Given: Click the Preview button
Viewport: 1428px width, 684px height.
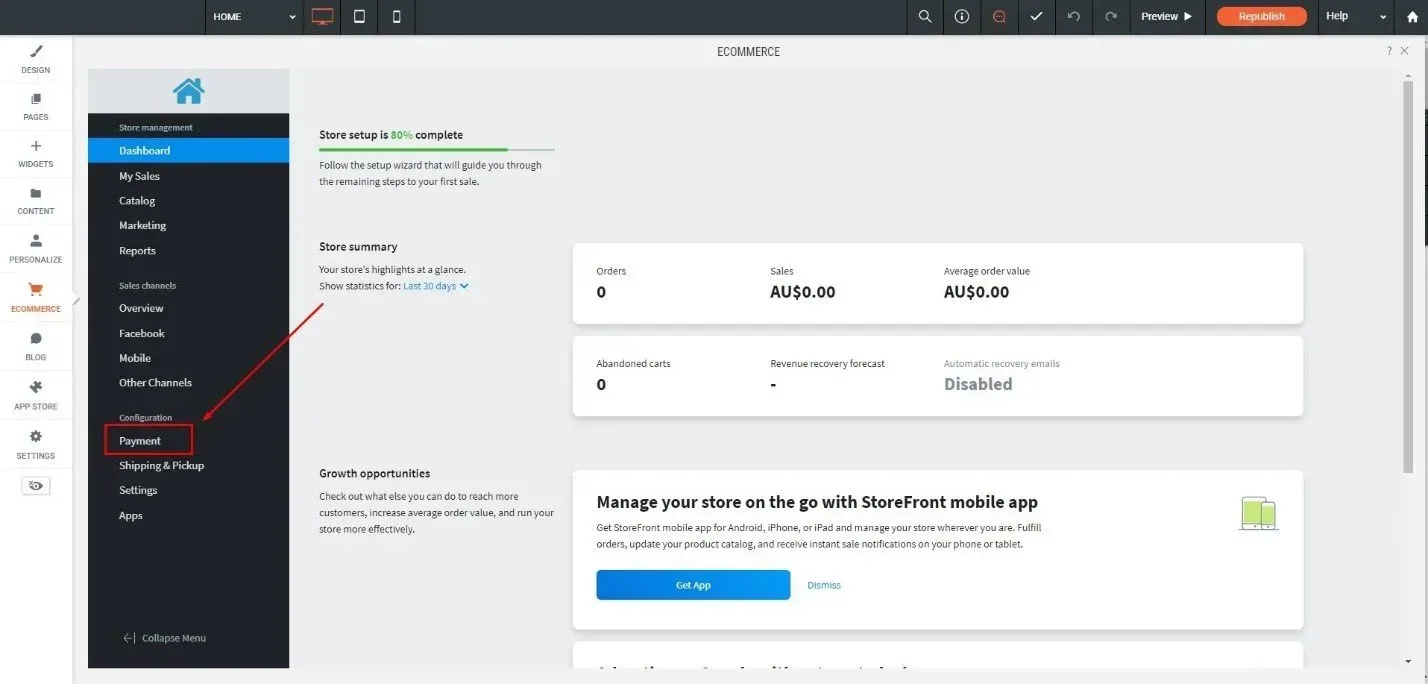Looking at the screenshot, I should (x=1167, y=17).
